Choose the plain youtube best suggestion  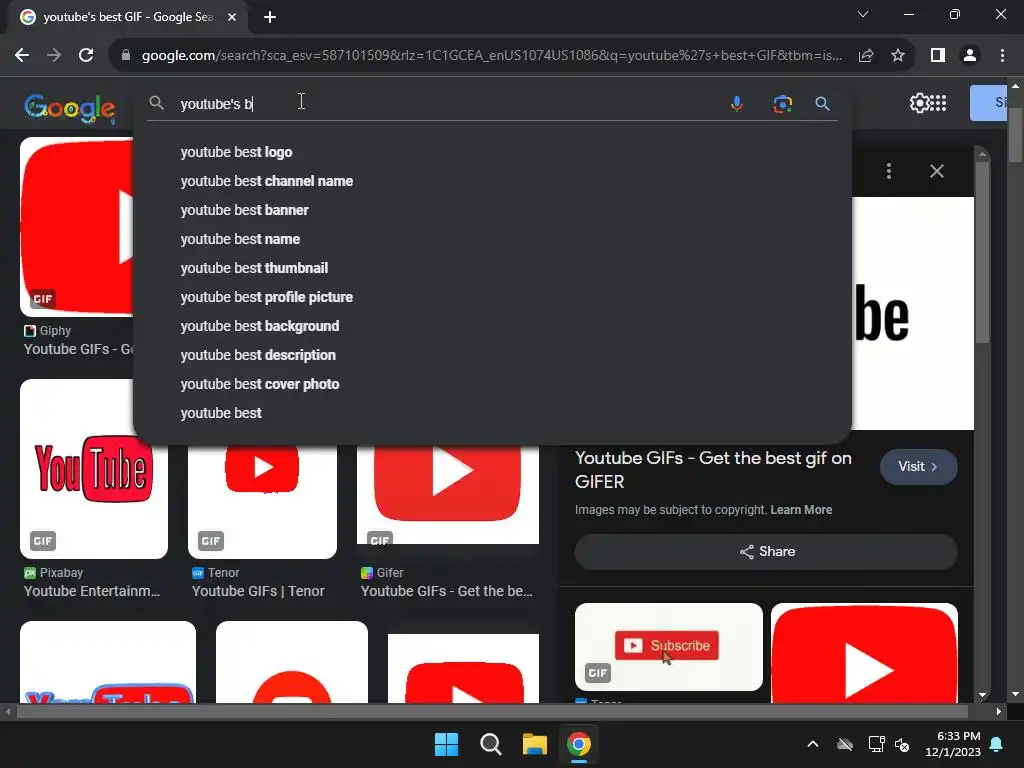tap(492, 413)
